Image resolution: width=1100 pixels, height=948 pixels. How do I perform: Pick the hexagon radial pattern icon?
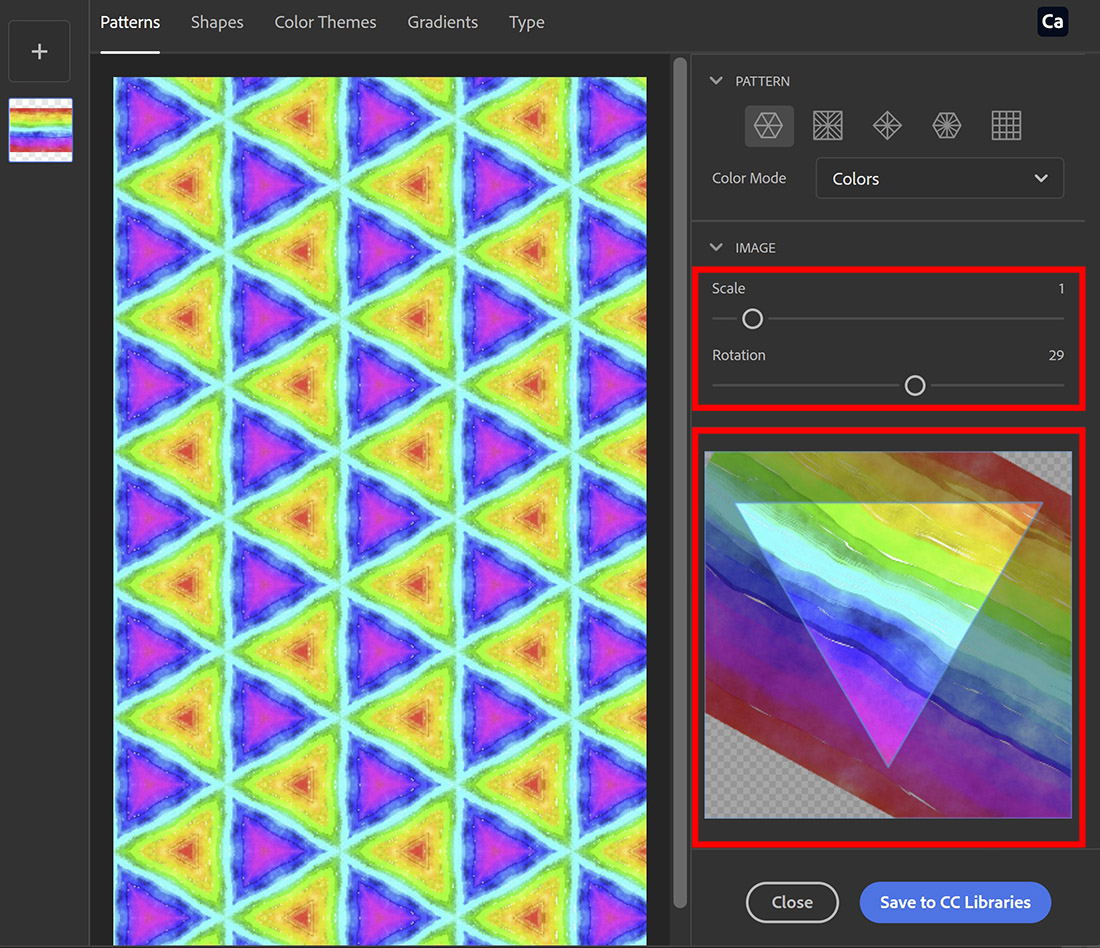(x=946, y=125)
